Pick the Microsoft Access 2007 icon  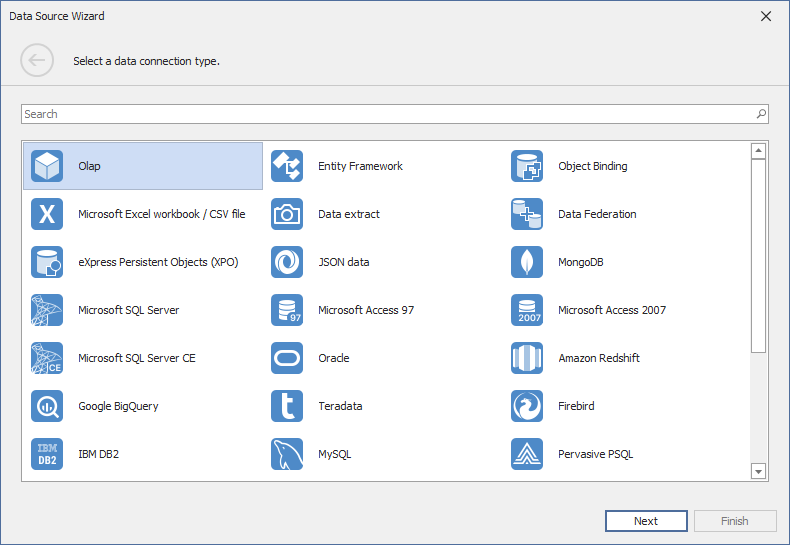[526, 310]
